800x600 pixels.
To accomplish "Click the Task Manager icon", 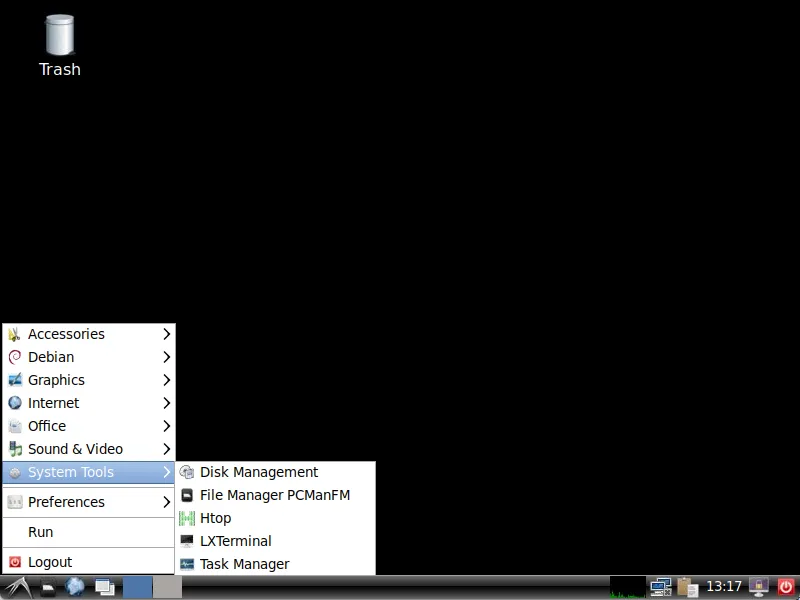I will click(x=187, y=564).
